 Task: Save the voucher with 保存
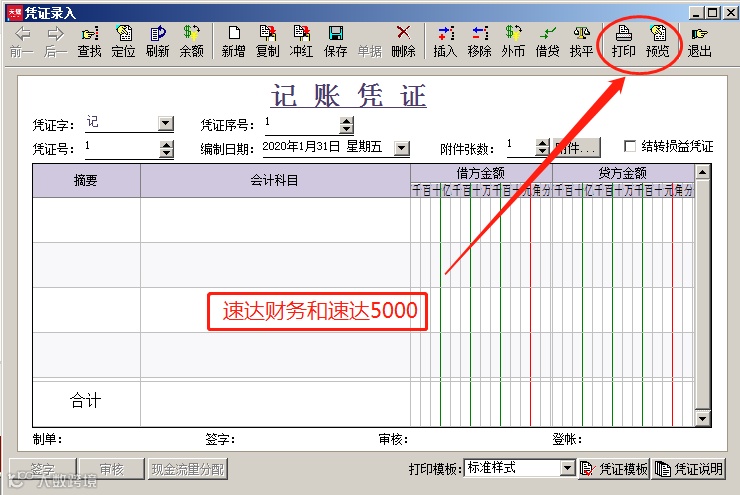[x=336, y=42]
